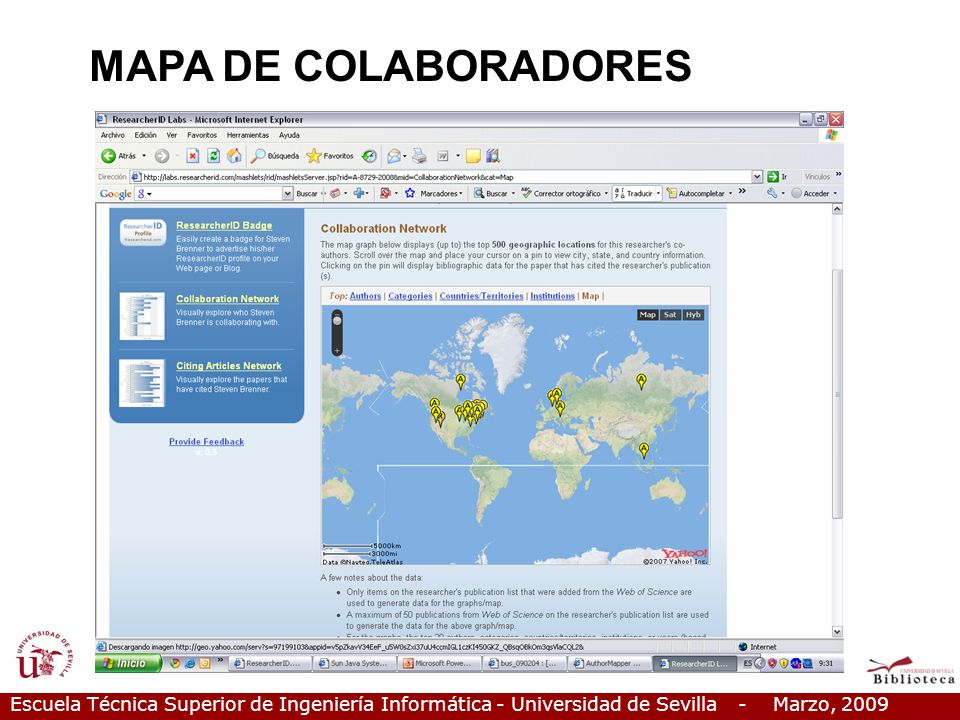
Task: Click the Citing Articles Network chart thumbnail
Action: coord(142,383)
